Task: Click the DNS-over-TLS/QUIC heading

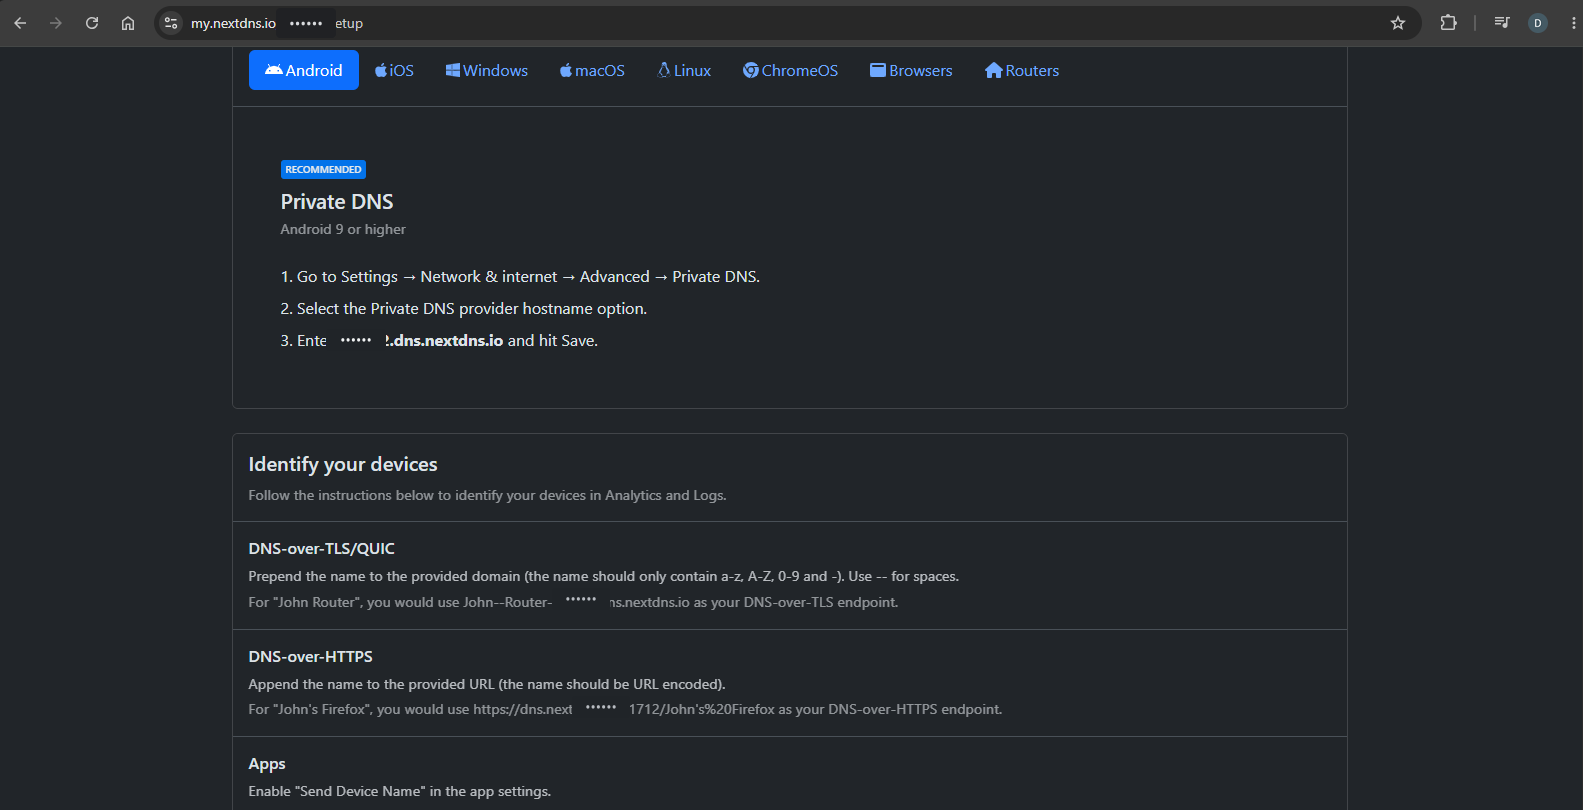Action: [x=322, y=548]
